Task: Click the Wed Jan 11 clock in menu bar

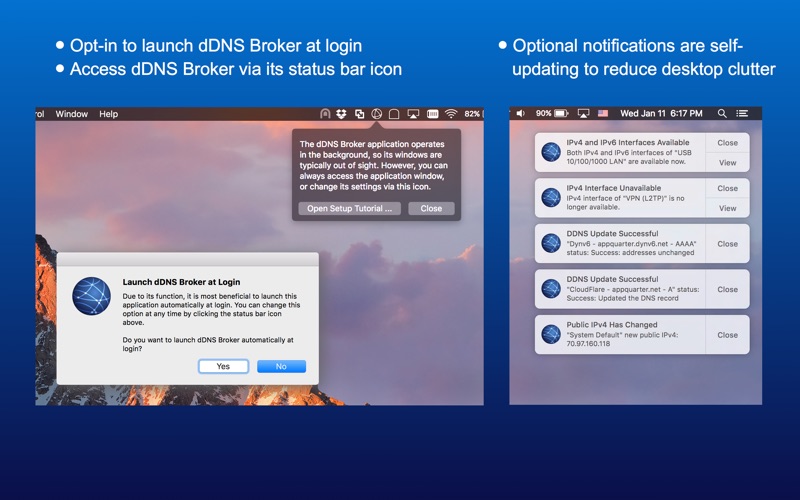Action: 660,114
